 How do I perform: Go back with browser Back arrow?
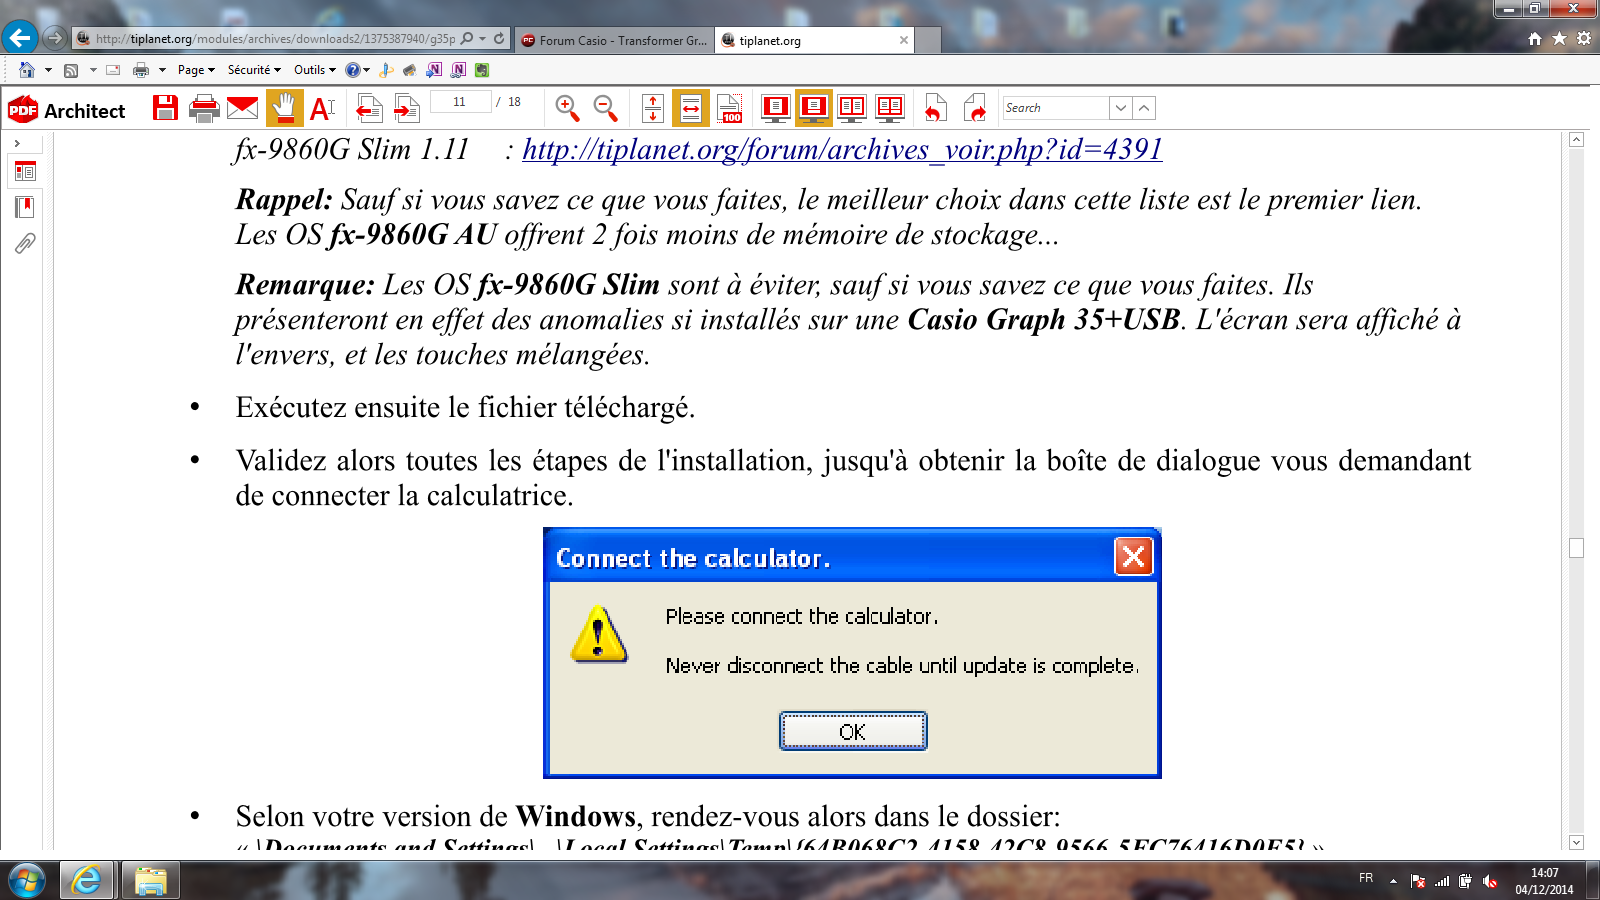[20, 38]
